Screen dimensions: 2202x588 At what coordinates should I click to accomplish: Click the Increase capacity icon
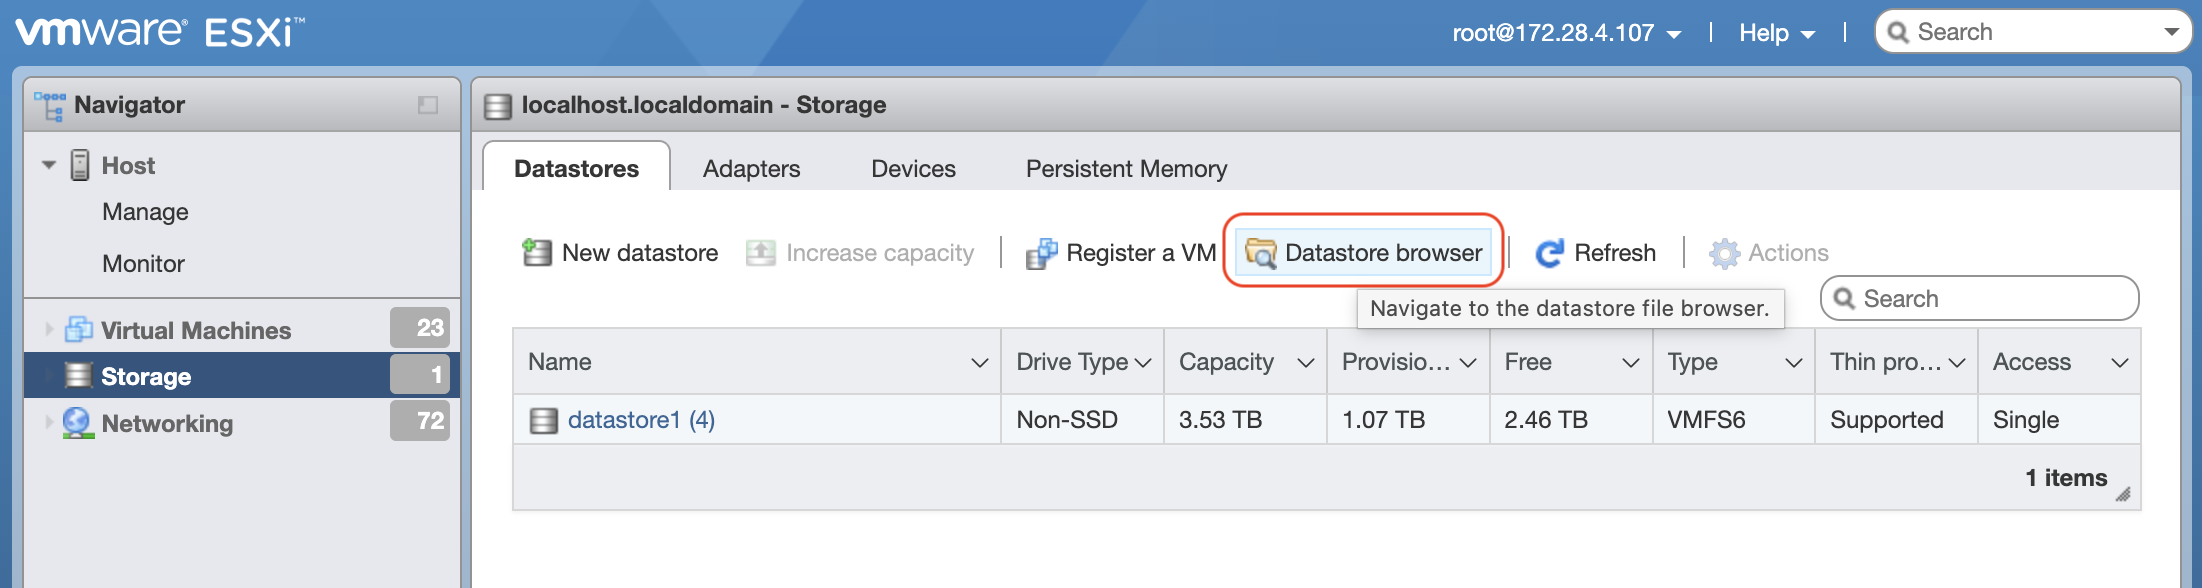point(761,253)
